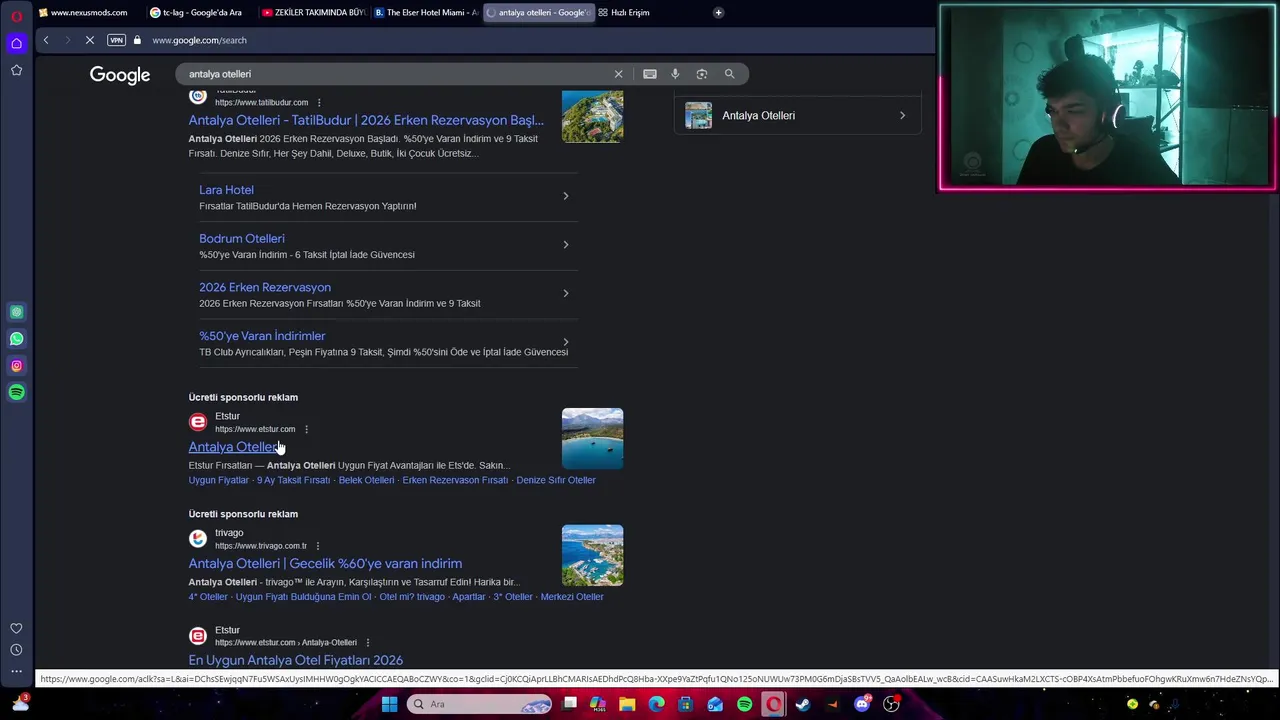Stop page loading with the X button
Viewport: 1280px width, 720px height.
89,40
